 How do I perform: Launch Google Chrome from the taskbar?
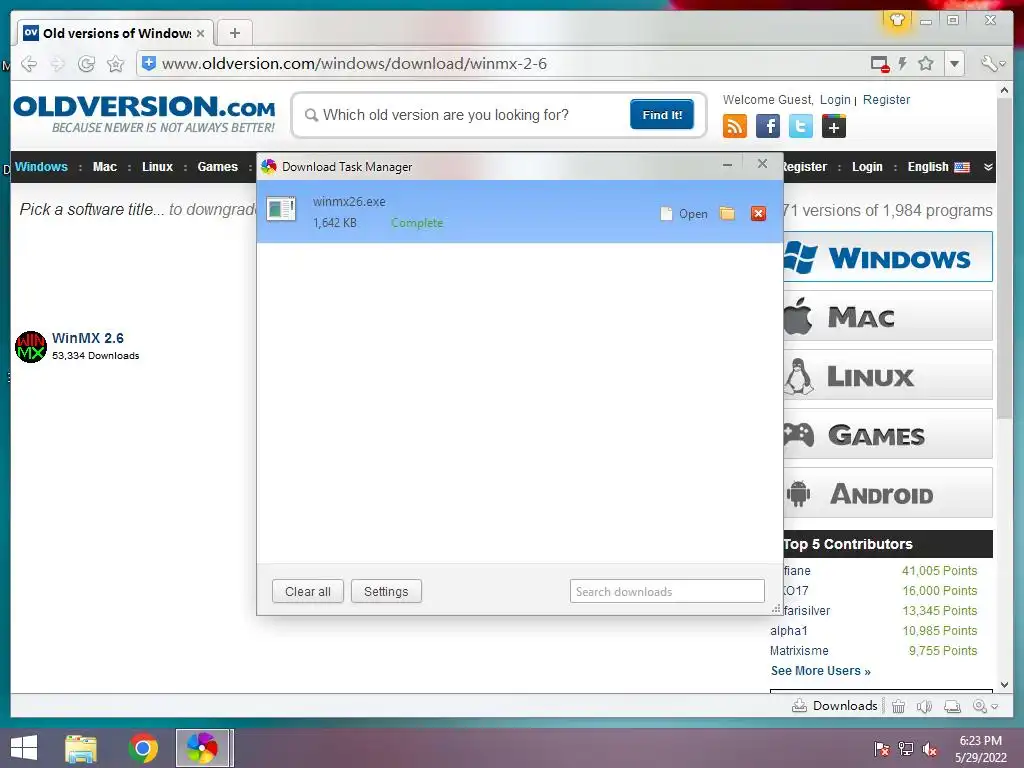[143, 748]
